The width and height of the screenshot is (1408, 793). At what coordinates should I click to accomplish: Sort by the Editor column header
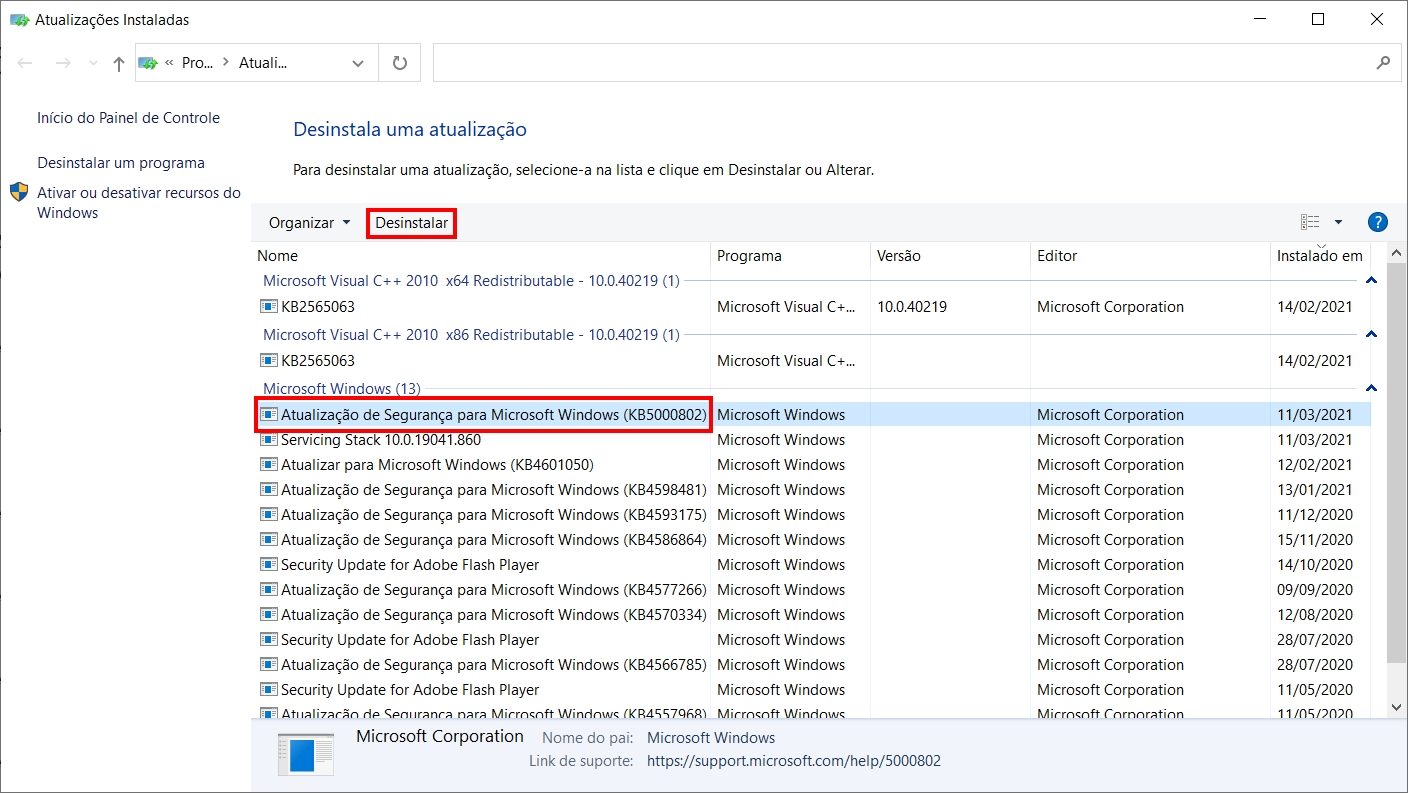pyautogui.click(x=1150, y=256)
